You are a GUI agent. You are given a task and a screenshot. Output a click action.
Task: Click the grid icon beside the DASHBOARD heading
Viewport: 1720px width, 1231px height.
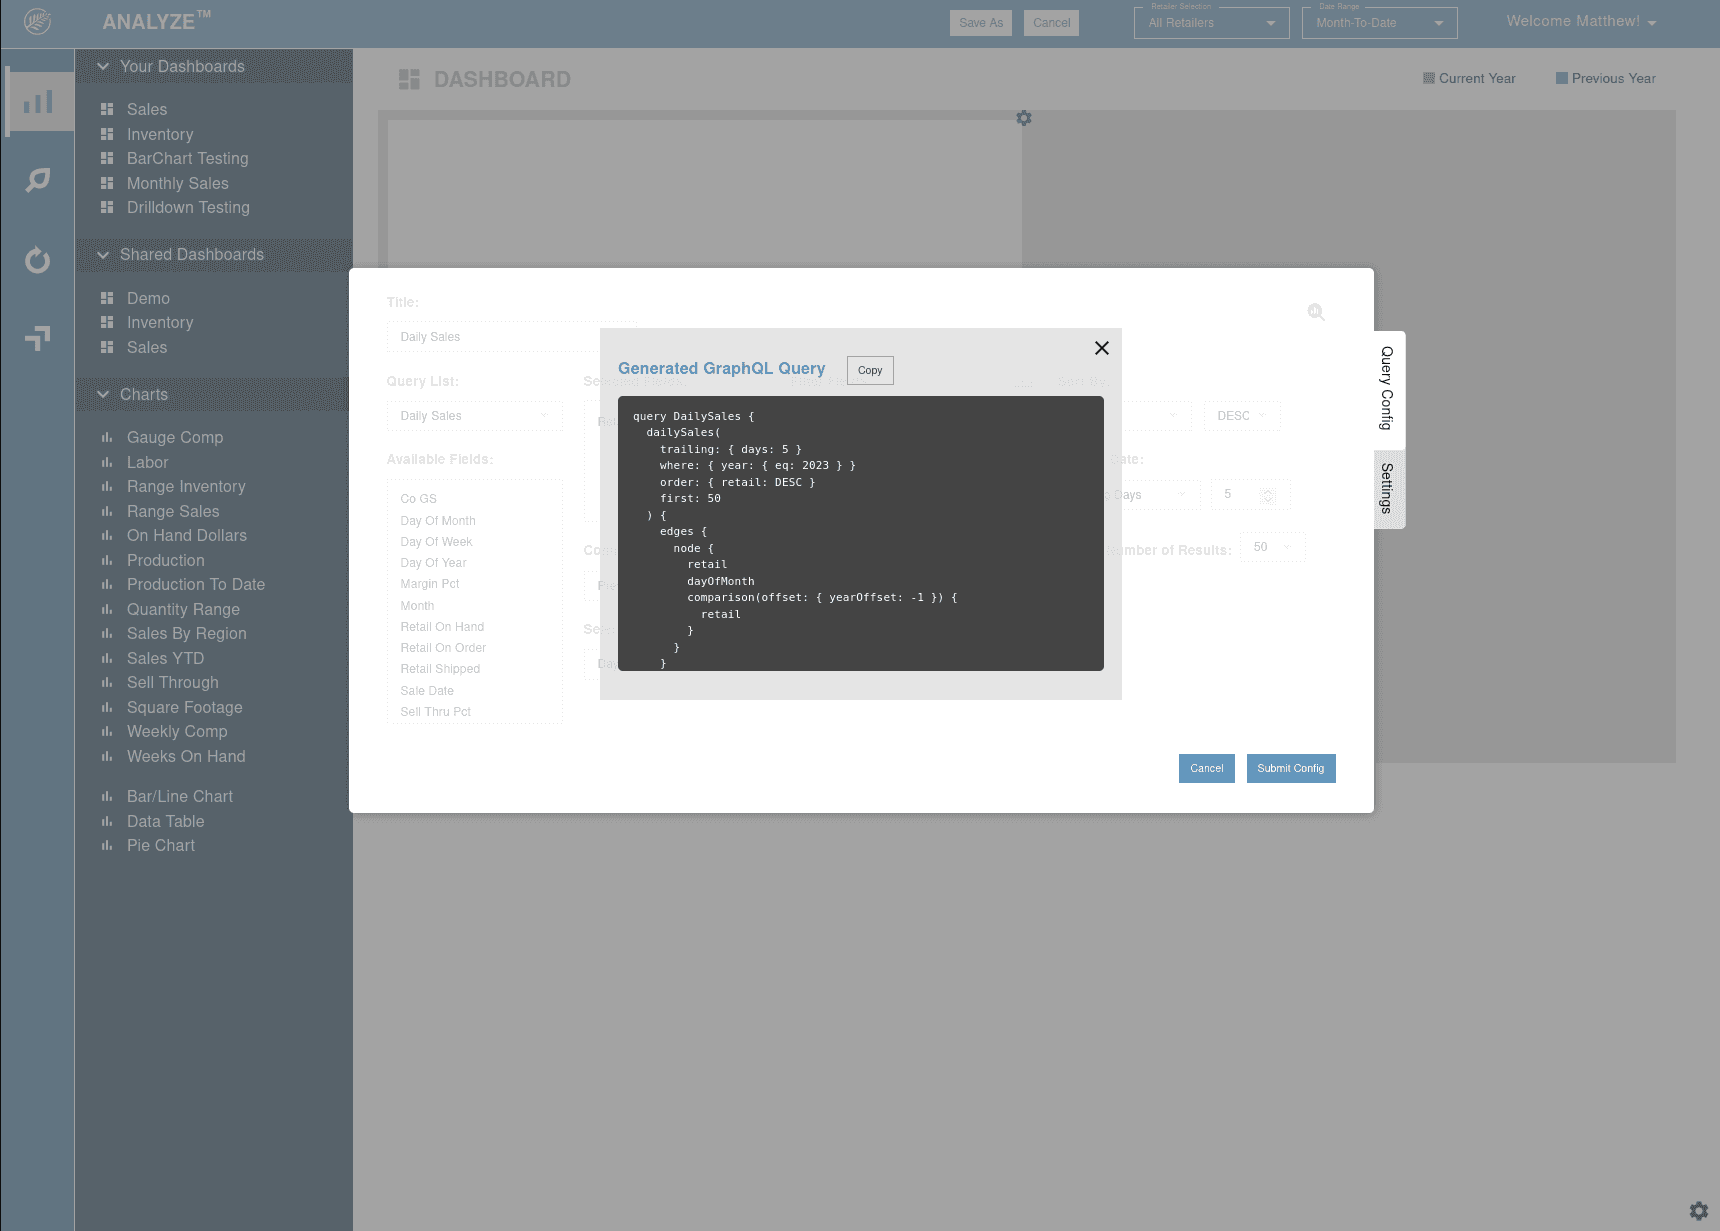408,78
